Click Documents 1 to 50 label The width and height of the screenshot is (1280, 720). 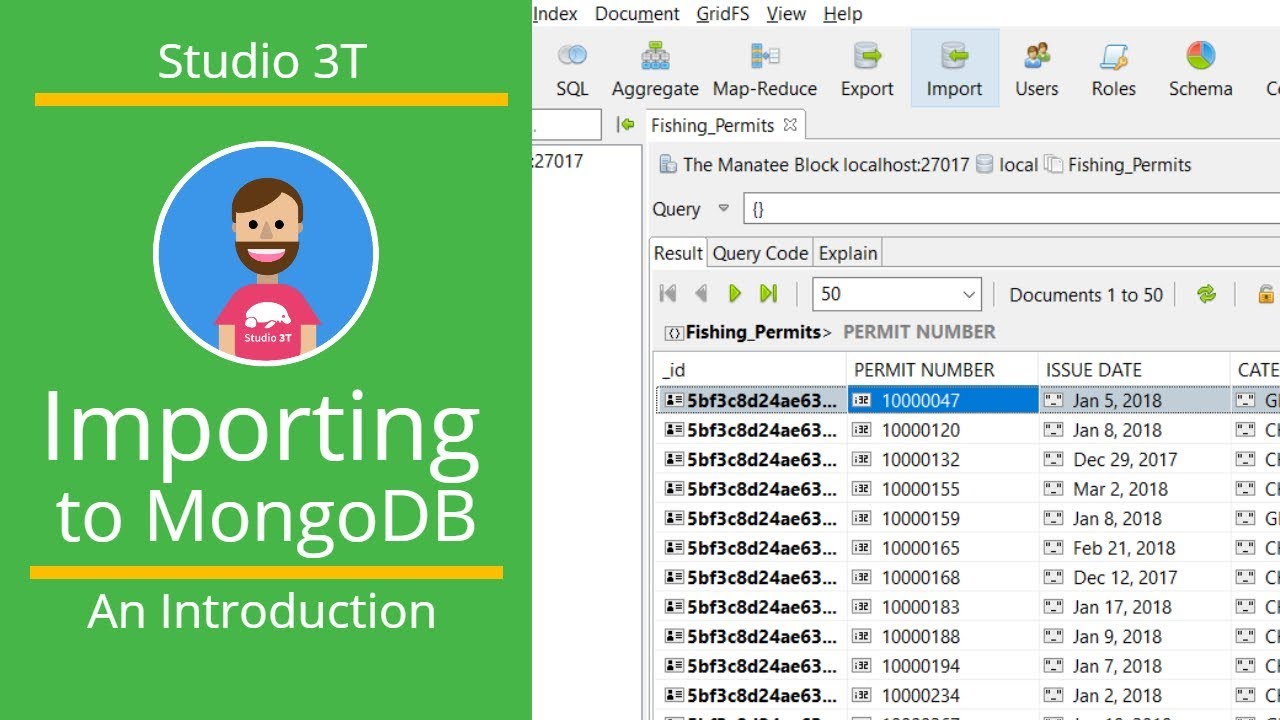pos(1086,295)
